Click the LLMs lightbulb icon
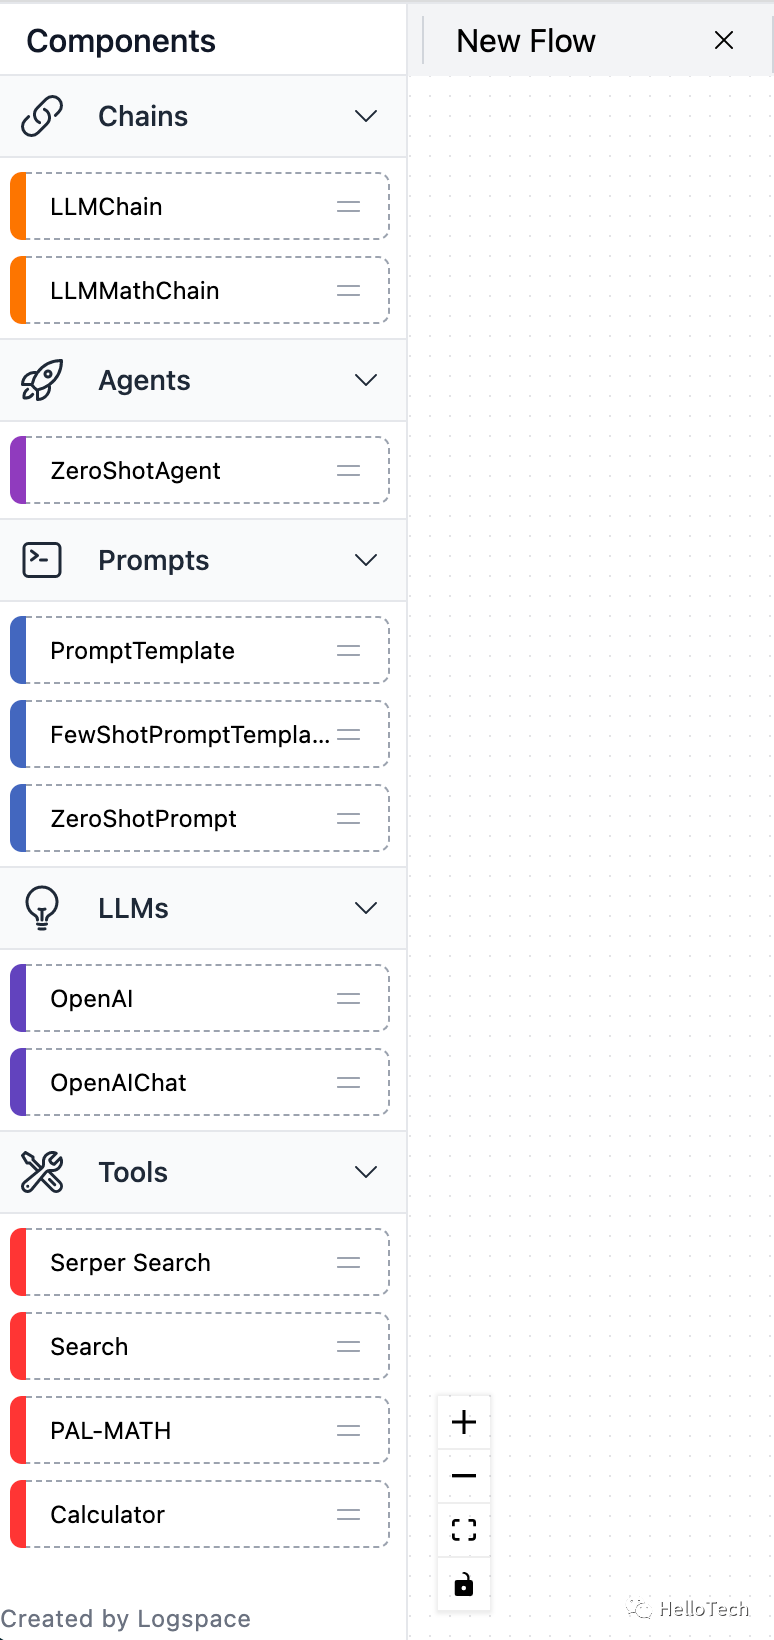Screen dimensions: 774x1640 click(42, 908)
